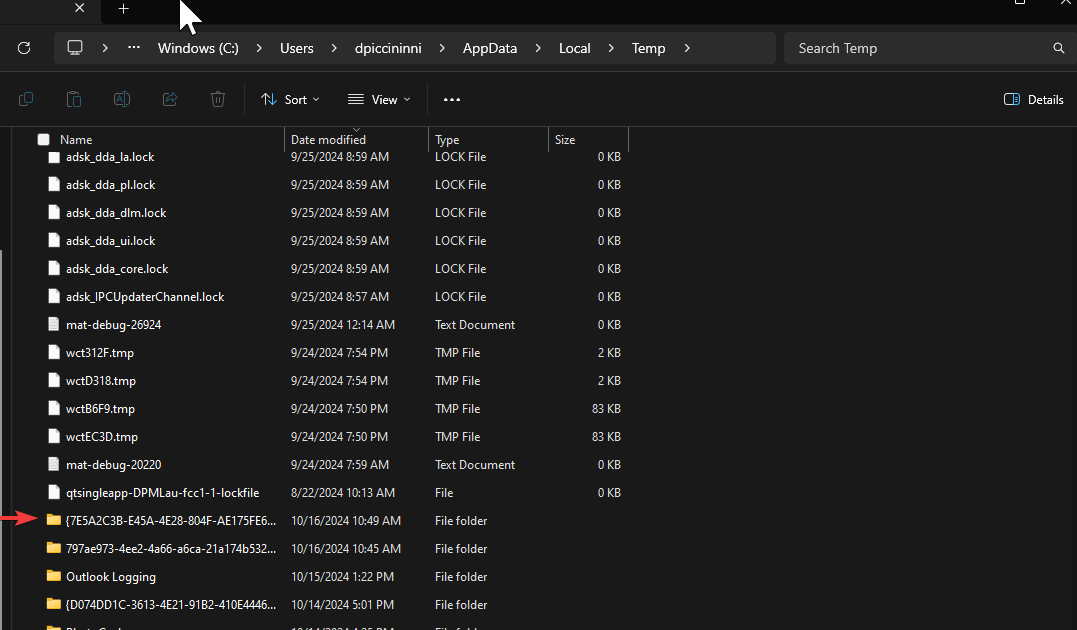Click the vertical scrollbar on left pane edge

click(x=1, y=440)
